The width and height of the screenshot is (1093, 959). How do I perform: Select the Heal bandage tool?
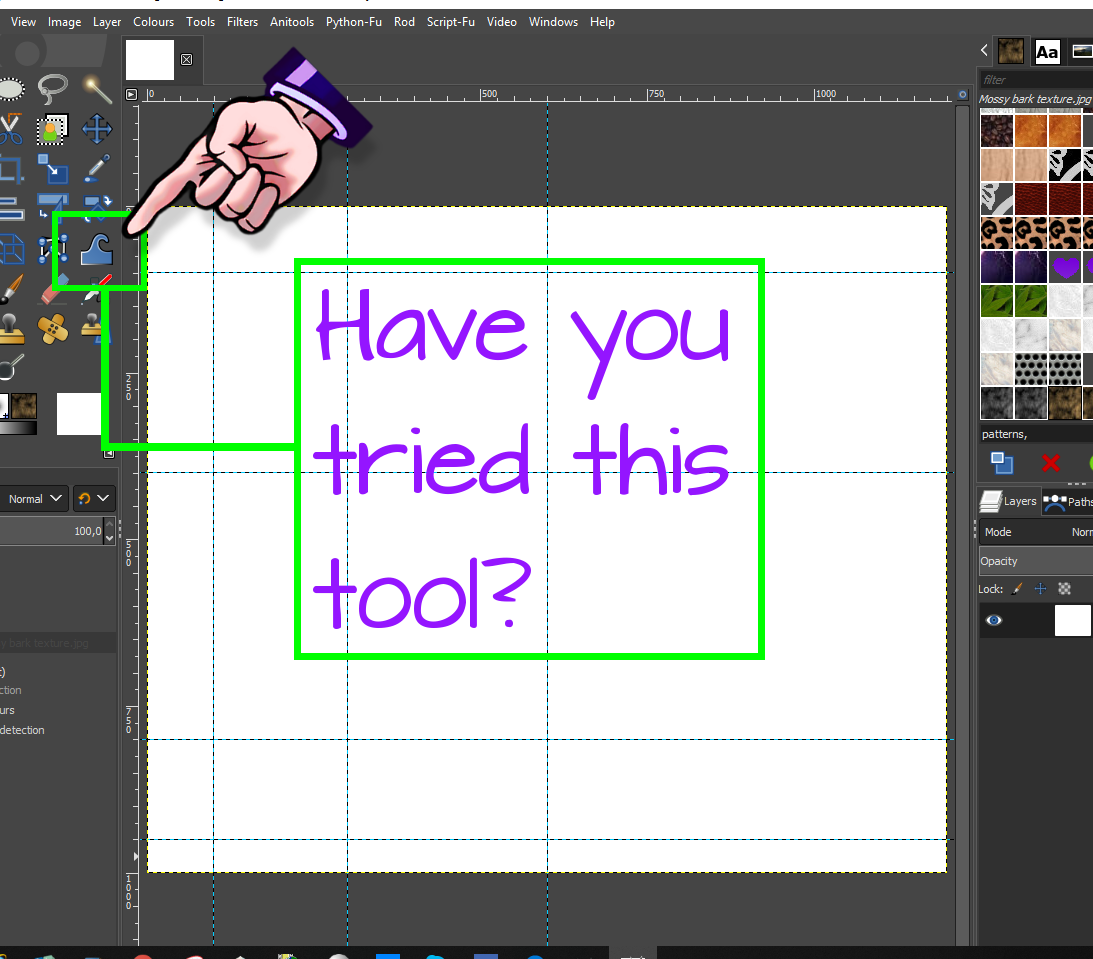click(x=53, y=329)
